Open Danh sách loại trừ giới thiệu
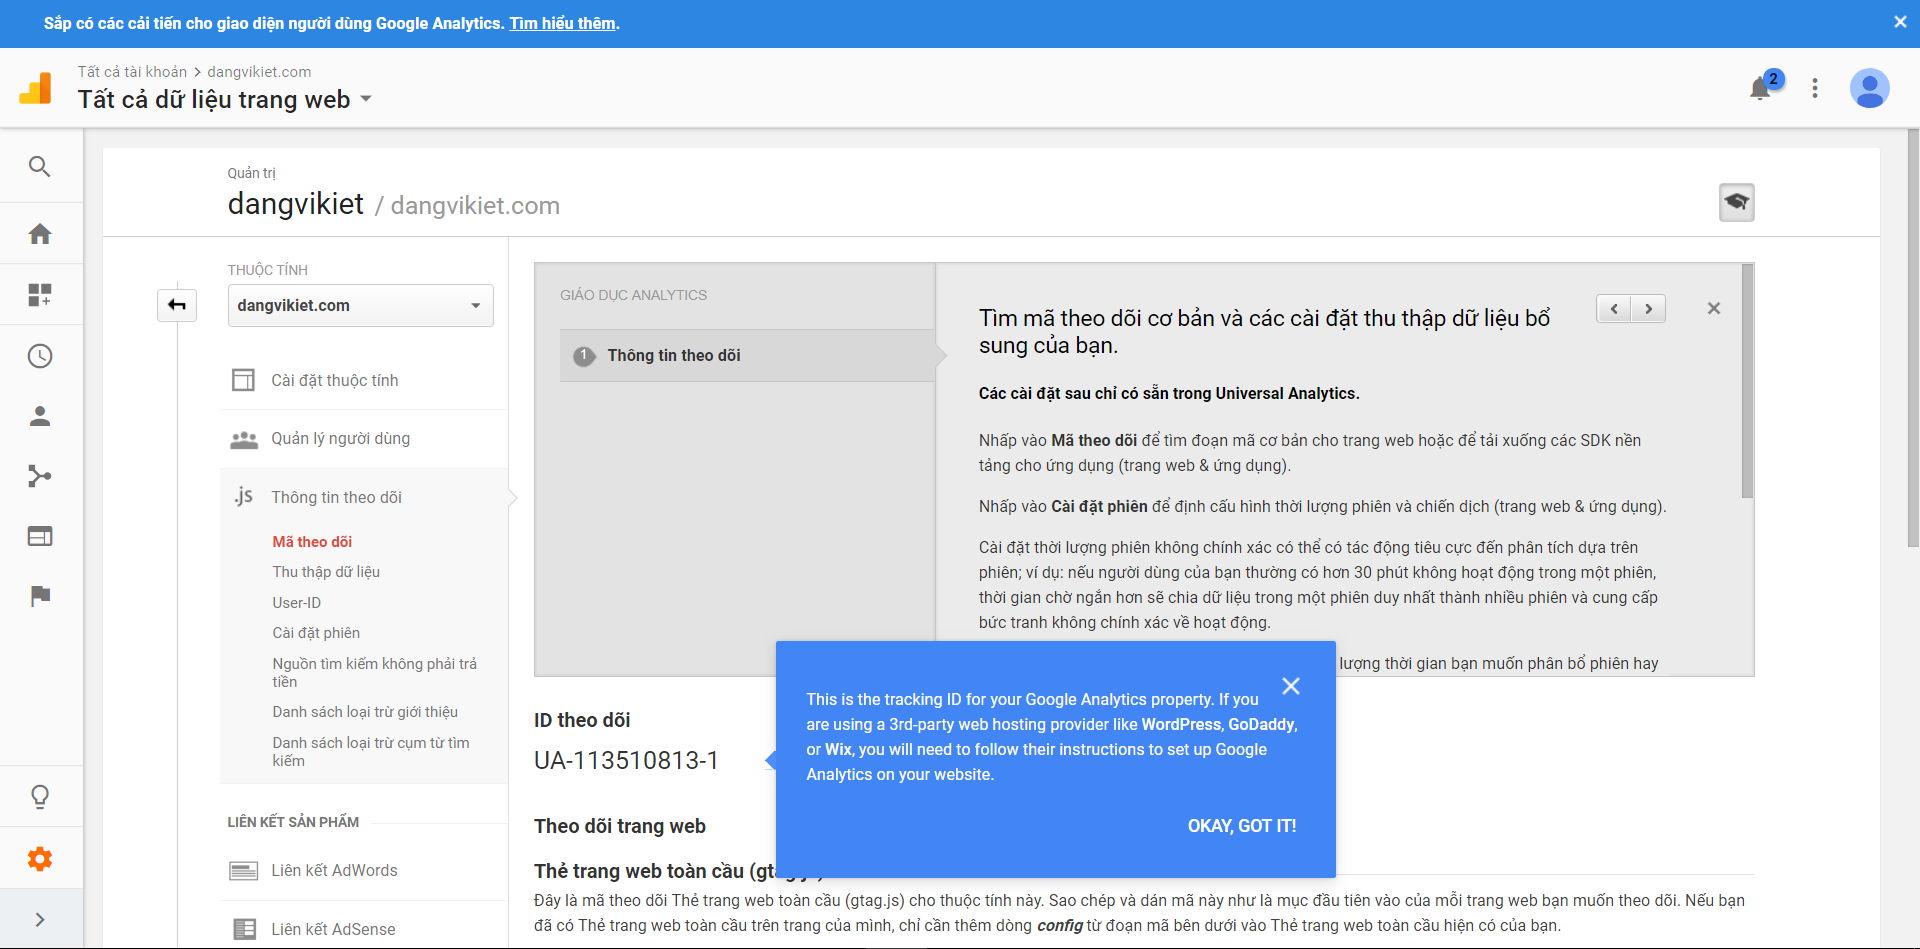The width and height of the screenshot is (1920, 949). (x=365, y=711)
